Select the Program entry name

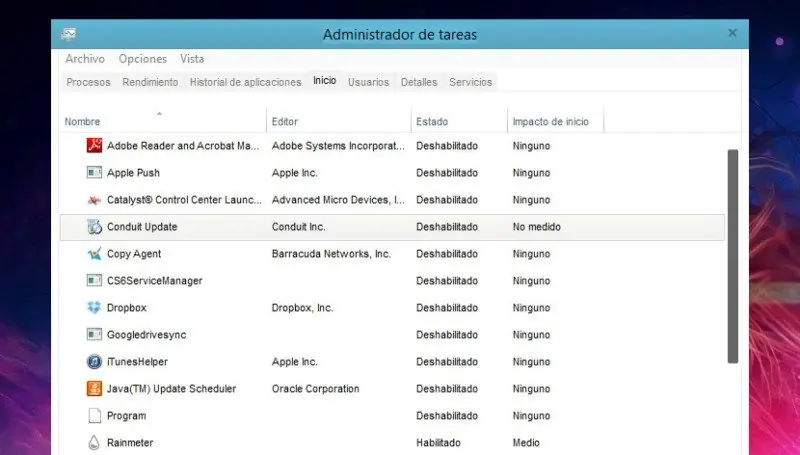(127, 416)
